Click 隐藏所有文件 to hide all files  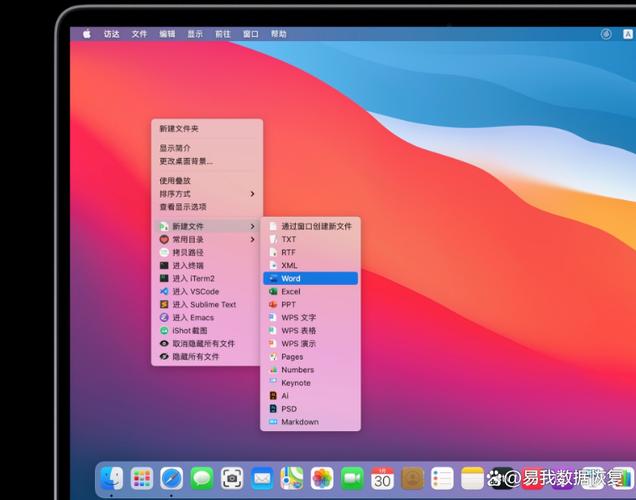pyautogui.click(x=196, y=357)
